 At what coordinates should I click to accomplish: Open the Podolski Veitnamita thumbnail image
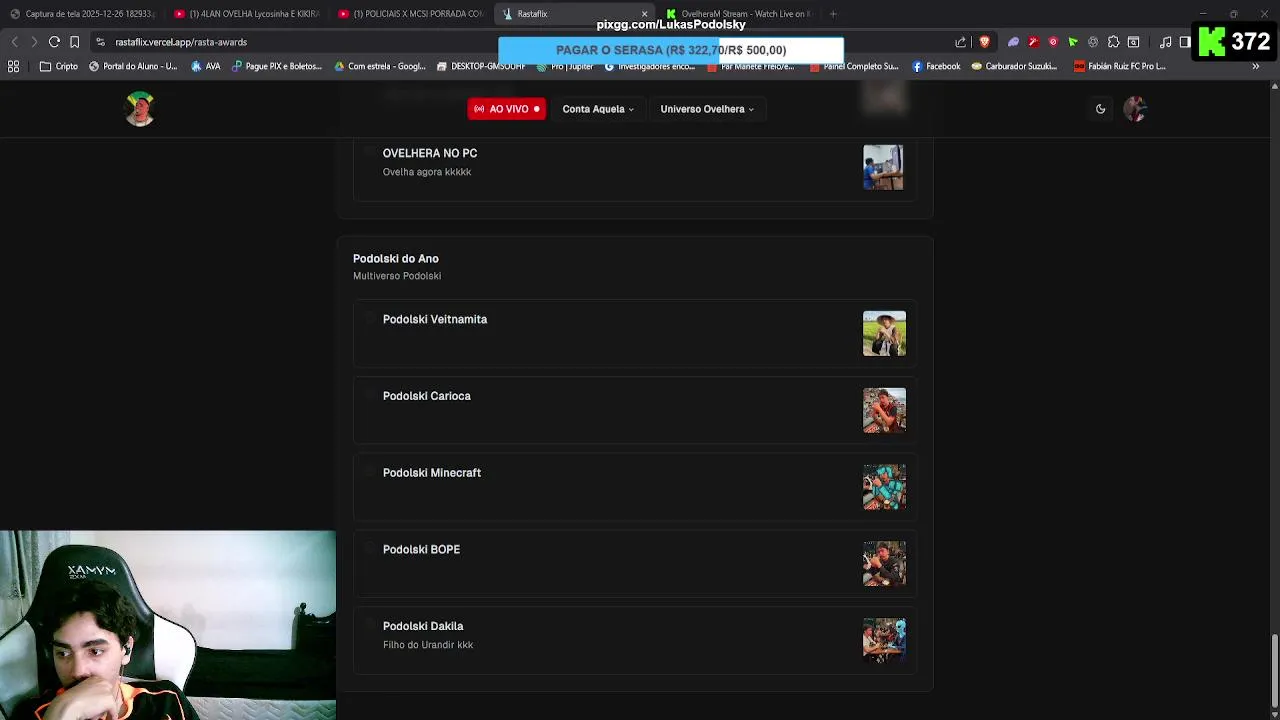click(884, 333)
